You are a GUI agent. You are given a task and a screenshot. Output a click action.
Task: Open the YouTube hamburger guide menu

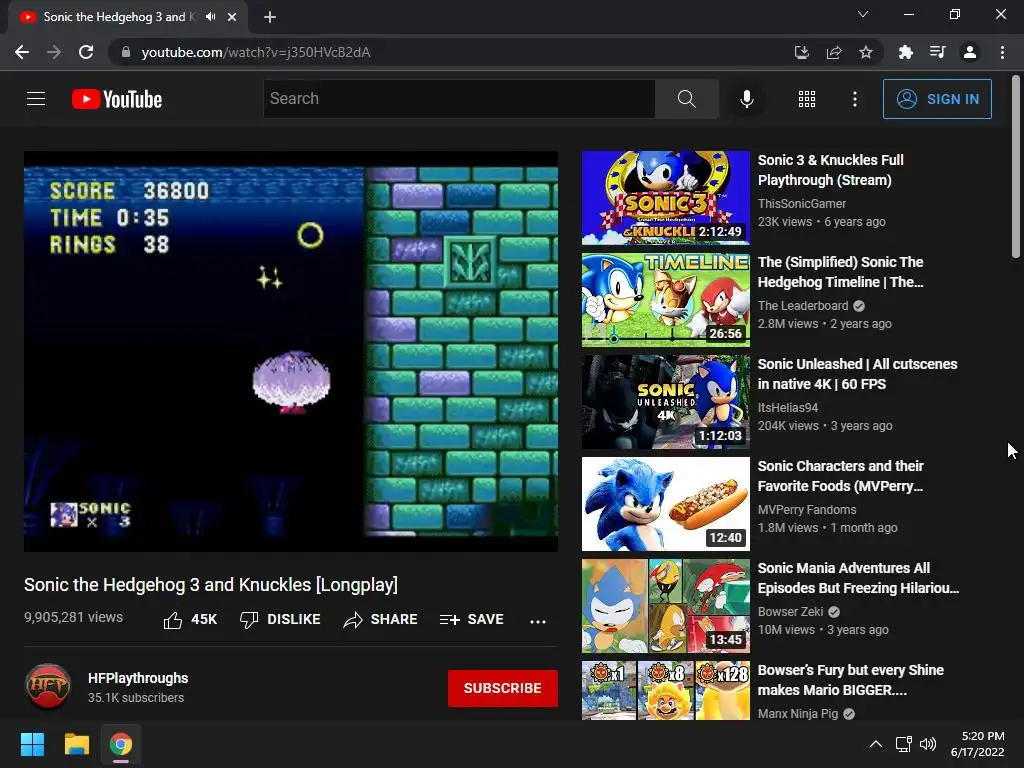(x=36, y=99)
